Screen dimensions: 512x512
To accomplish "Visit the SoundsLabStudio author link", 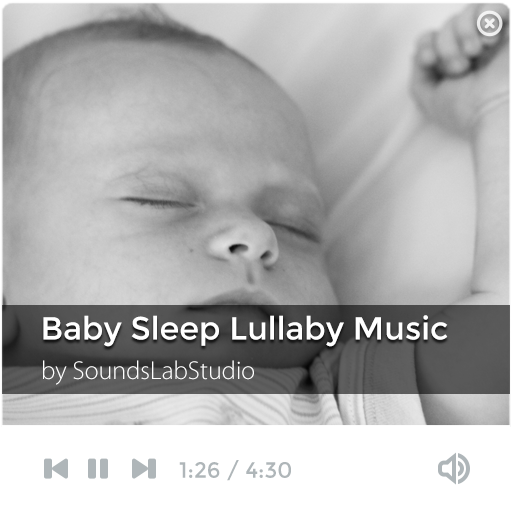I will pyautogui.click(x=164, y=370).
